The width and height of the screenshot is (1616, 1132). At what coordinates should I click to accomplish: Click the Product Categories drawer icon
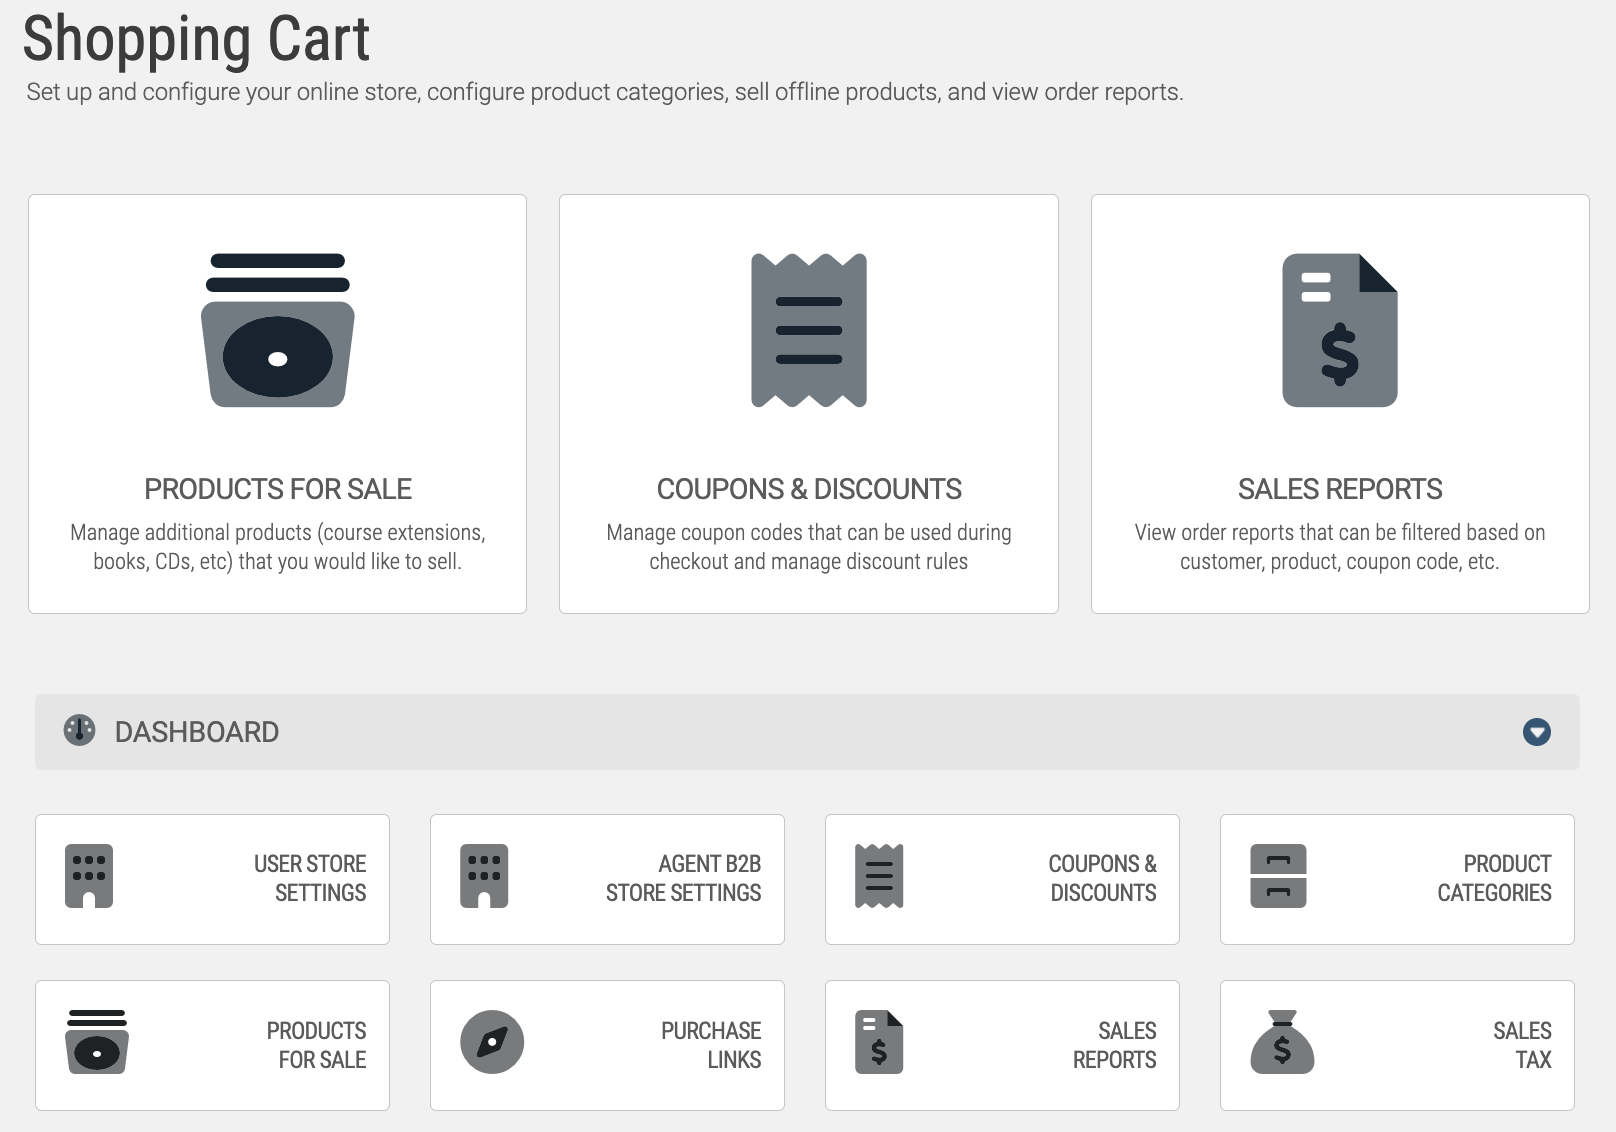coord(1278,876)
